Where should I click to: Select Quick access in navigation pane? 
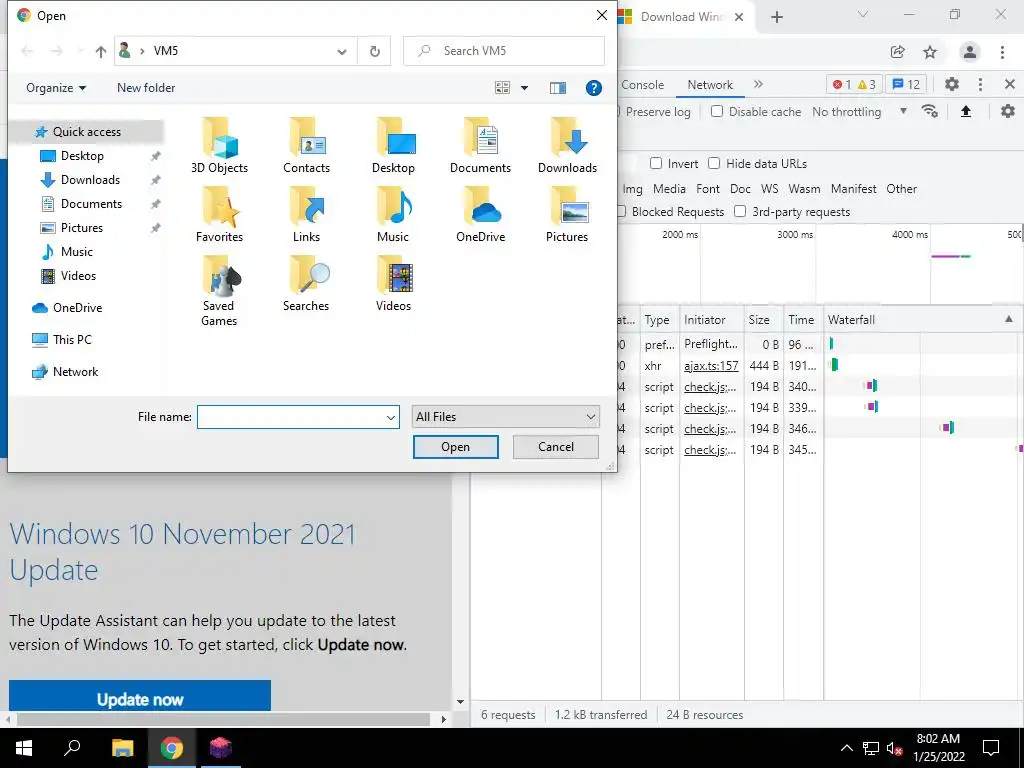(87, 132)
